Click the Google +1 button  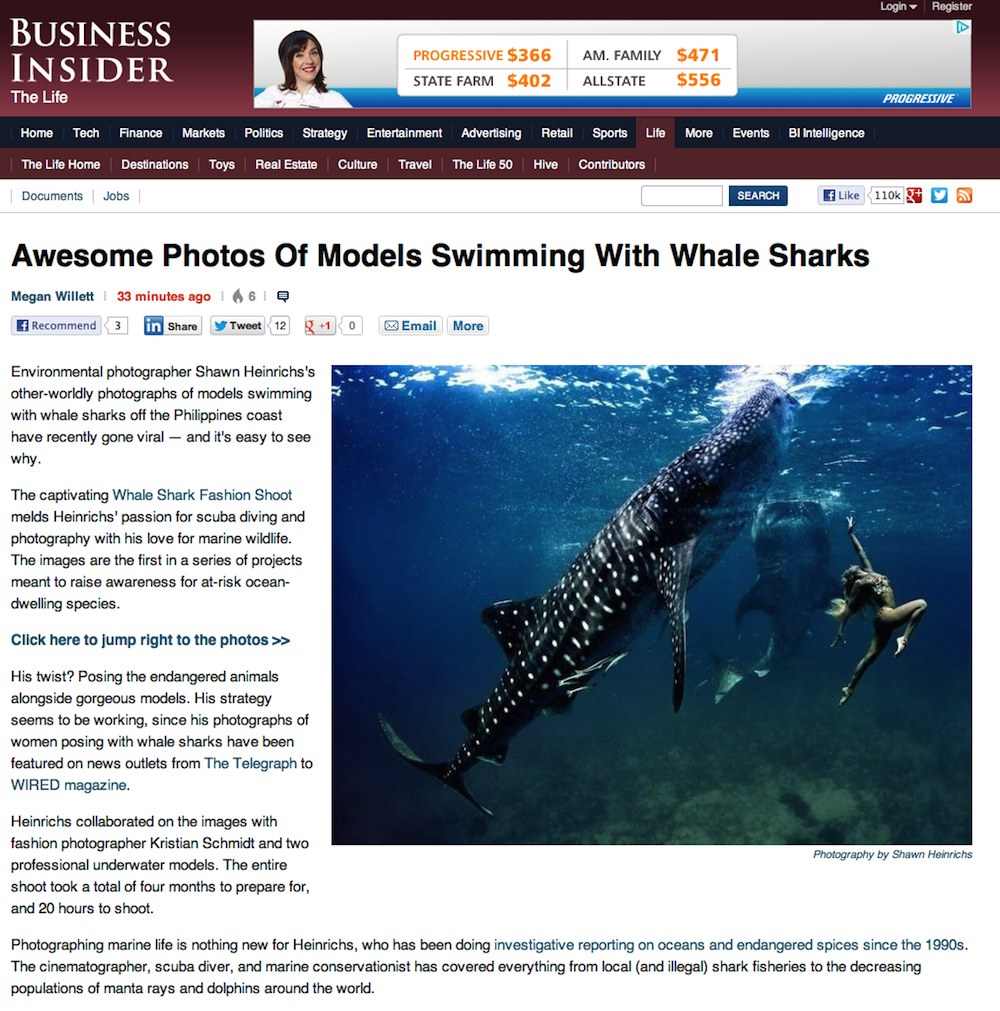tap(319, 326)
